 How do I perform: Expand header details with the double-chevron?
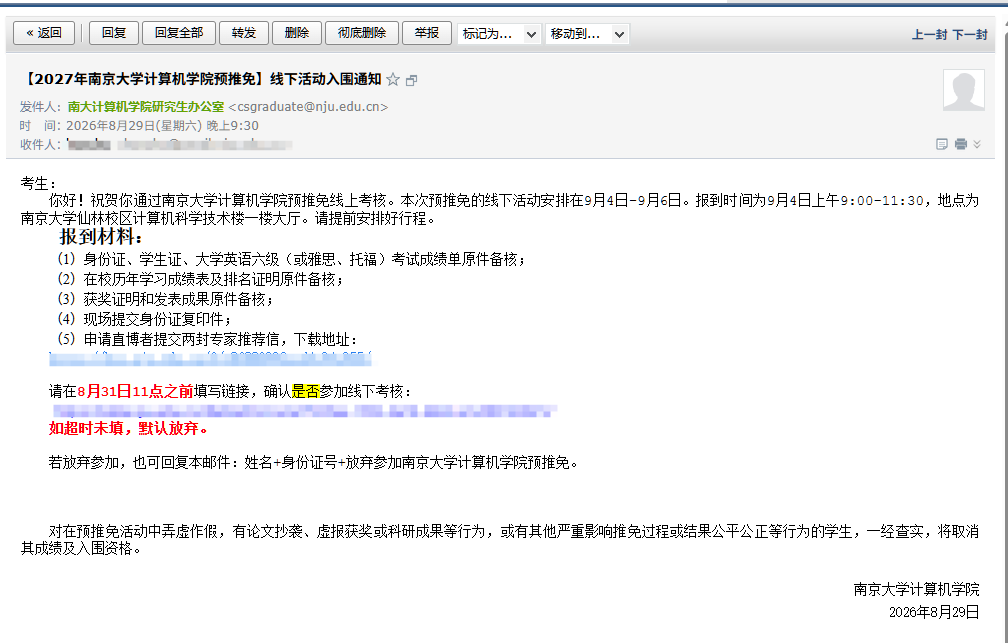977,144
